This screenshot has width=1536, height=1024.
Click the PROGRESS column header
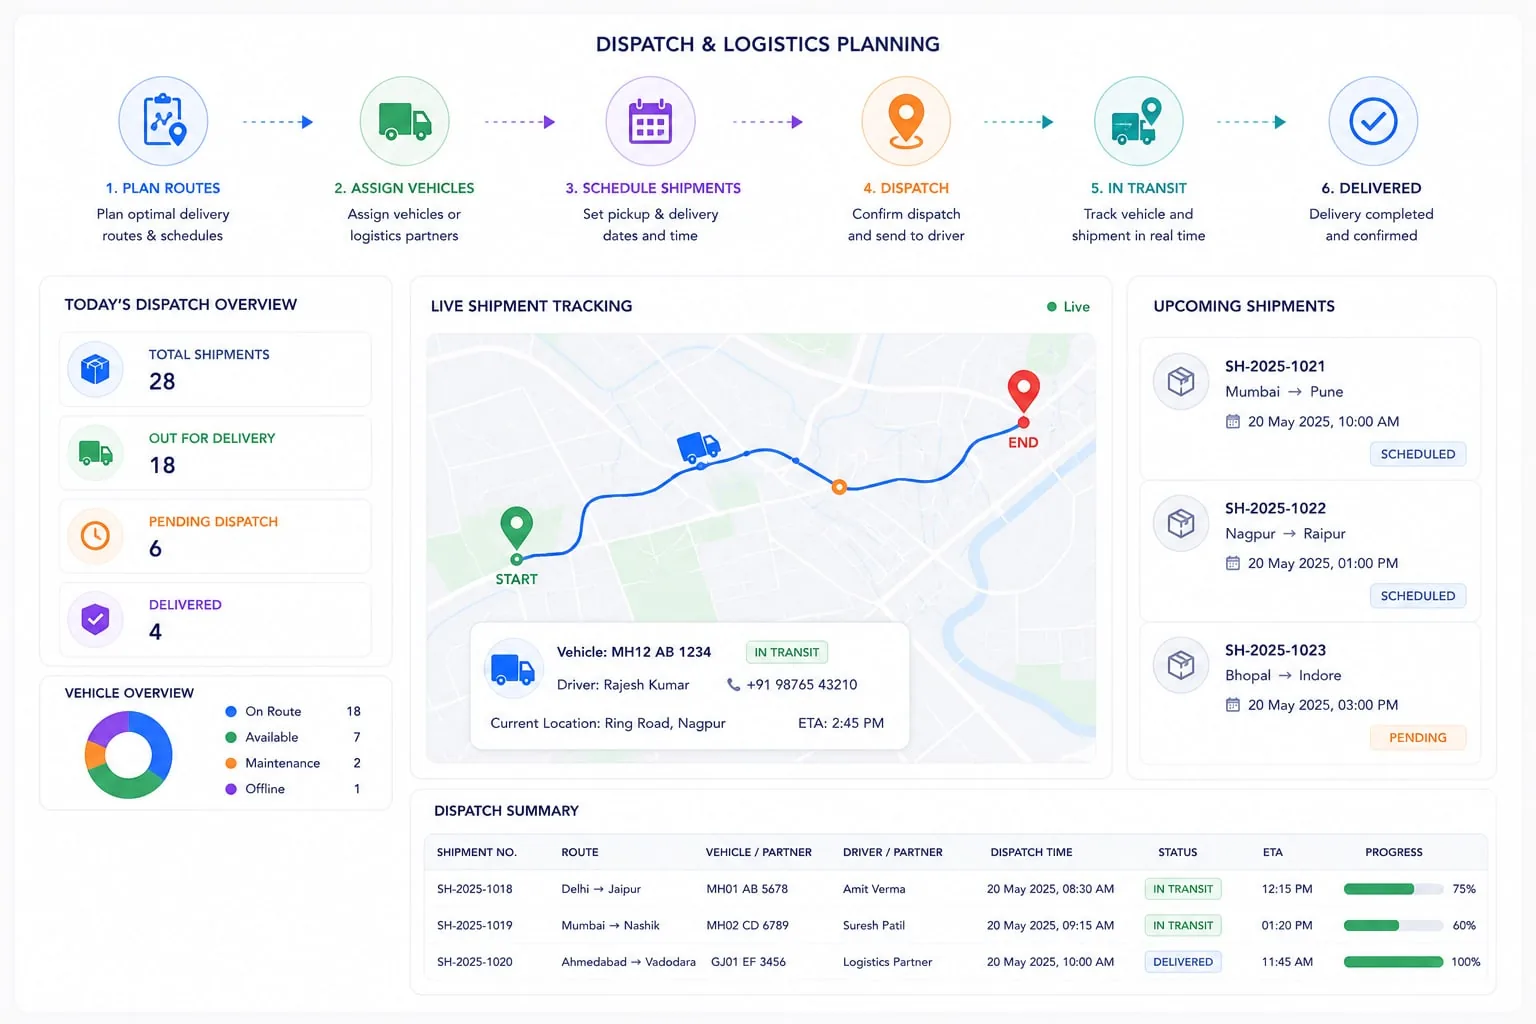1394,853
